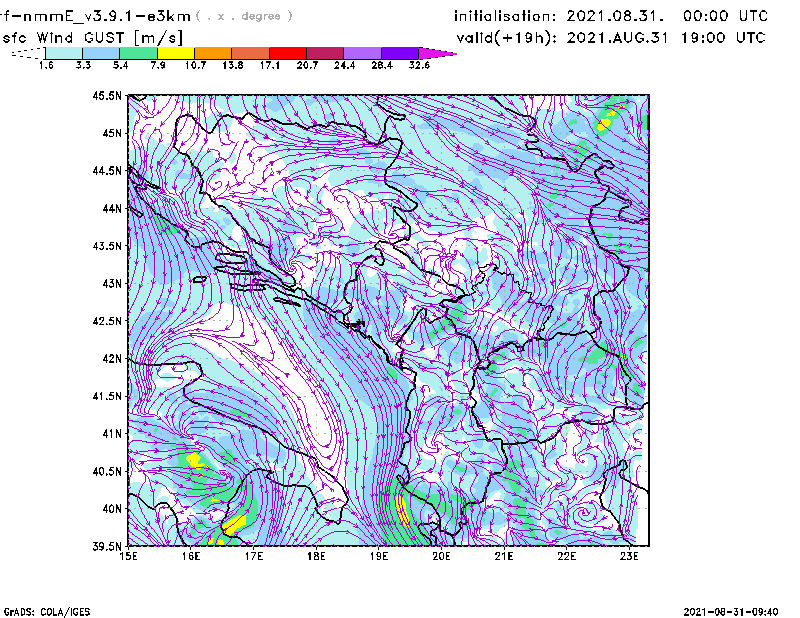Click the initialisation date 2021.08.31.

[615, 16]
